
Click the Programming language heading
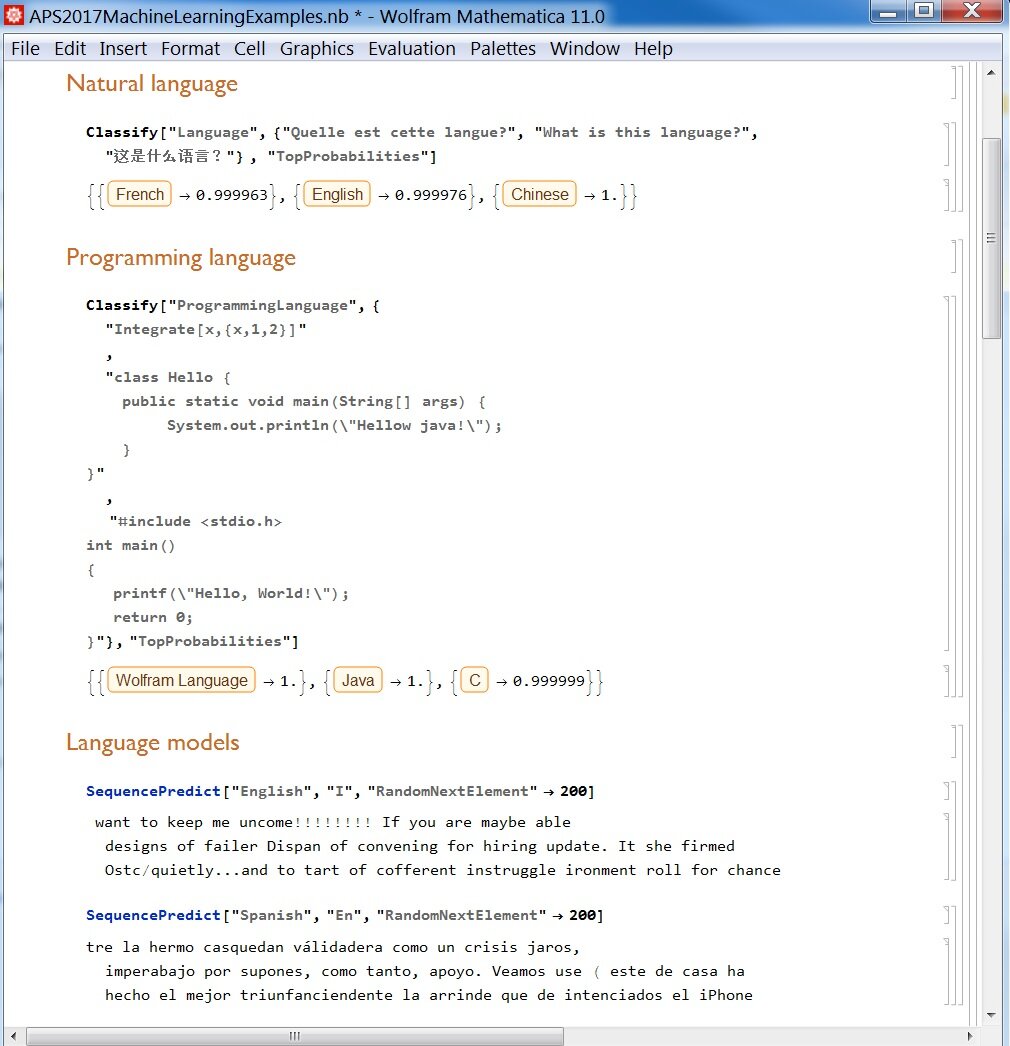(x=181, y=258)
